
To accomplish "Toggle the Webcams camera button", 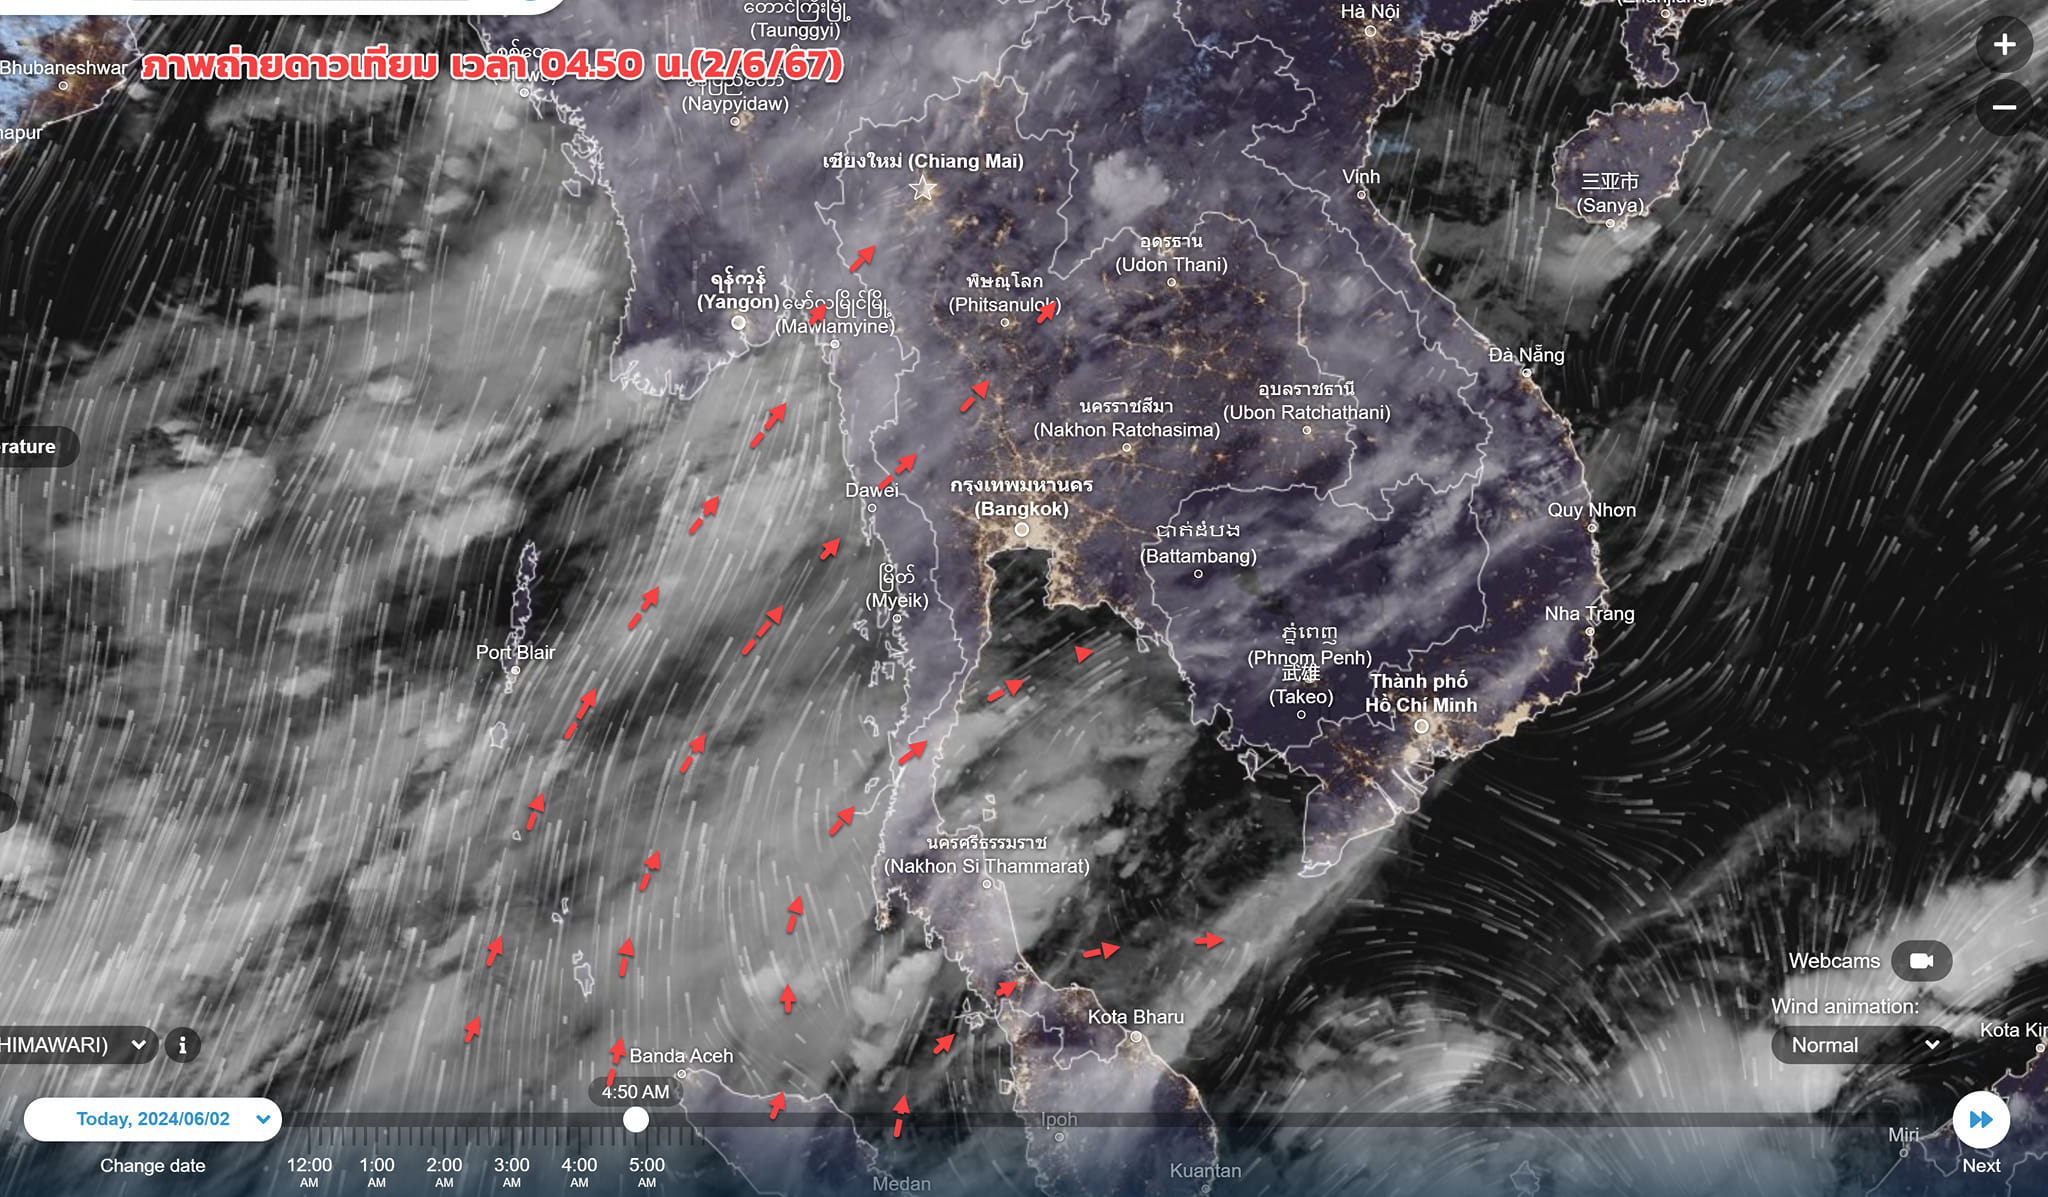I will (x=1921, y=961).
